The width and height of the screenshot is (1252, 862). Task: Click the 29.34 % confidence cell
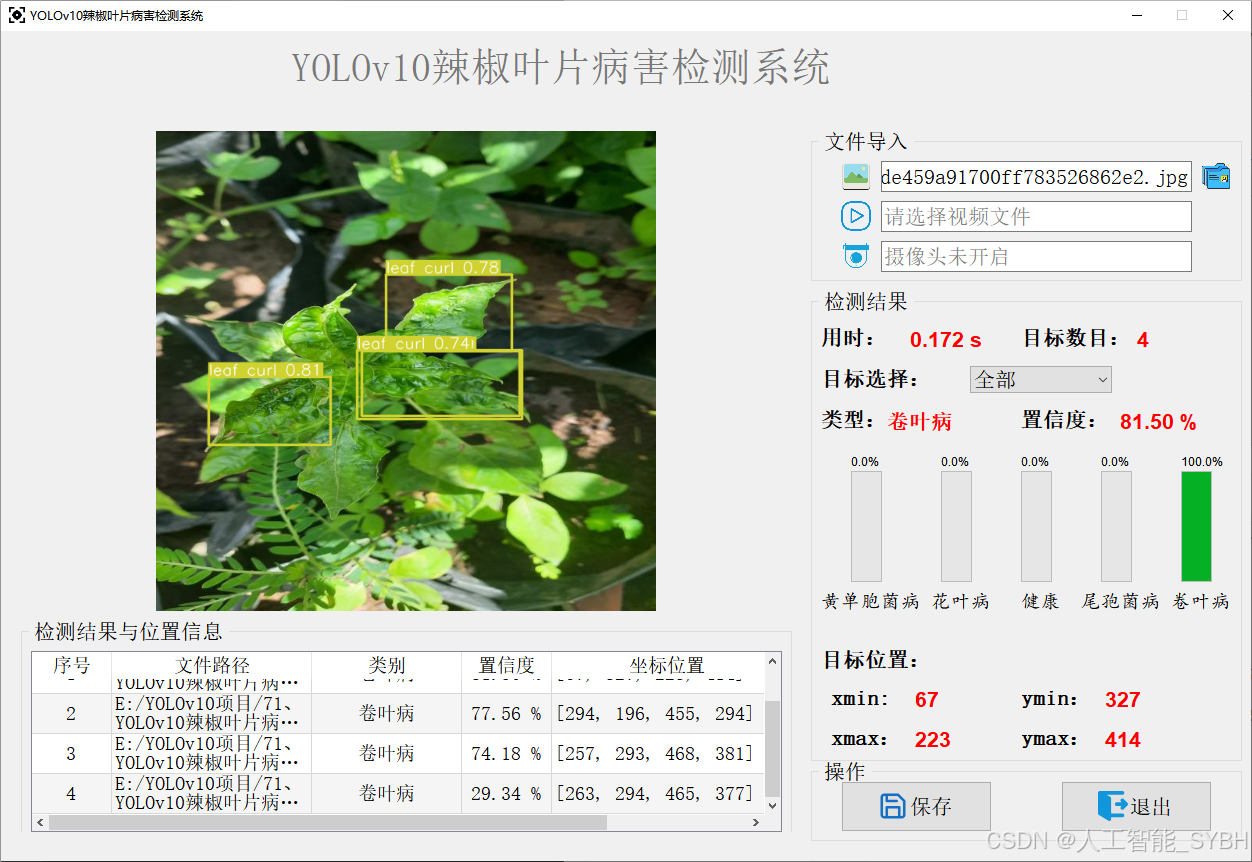pos(506,794)
